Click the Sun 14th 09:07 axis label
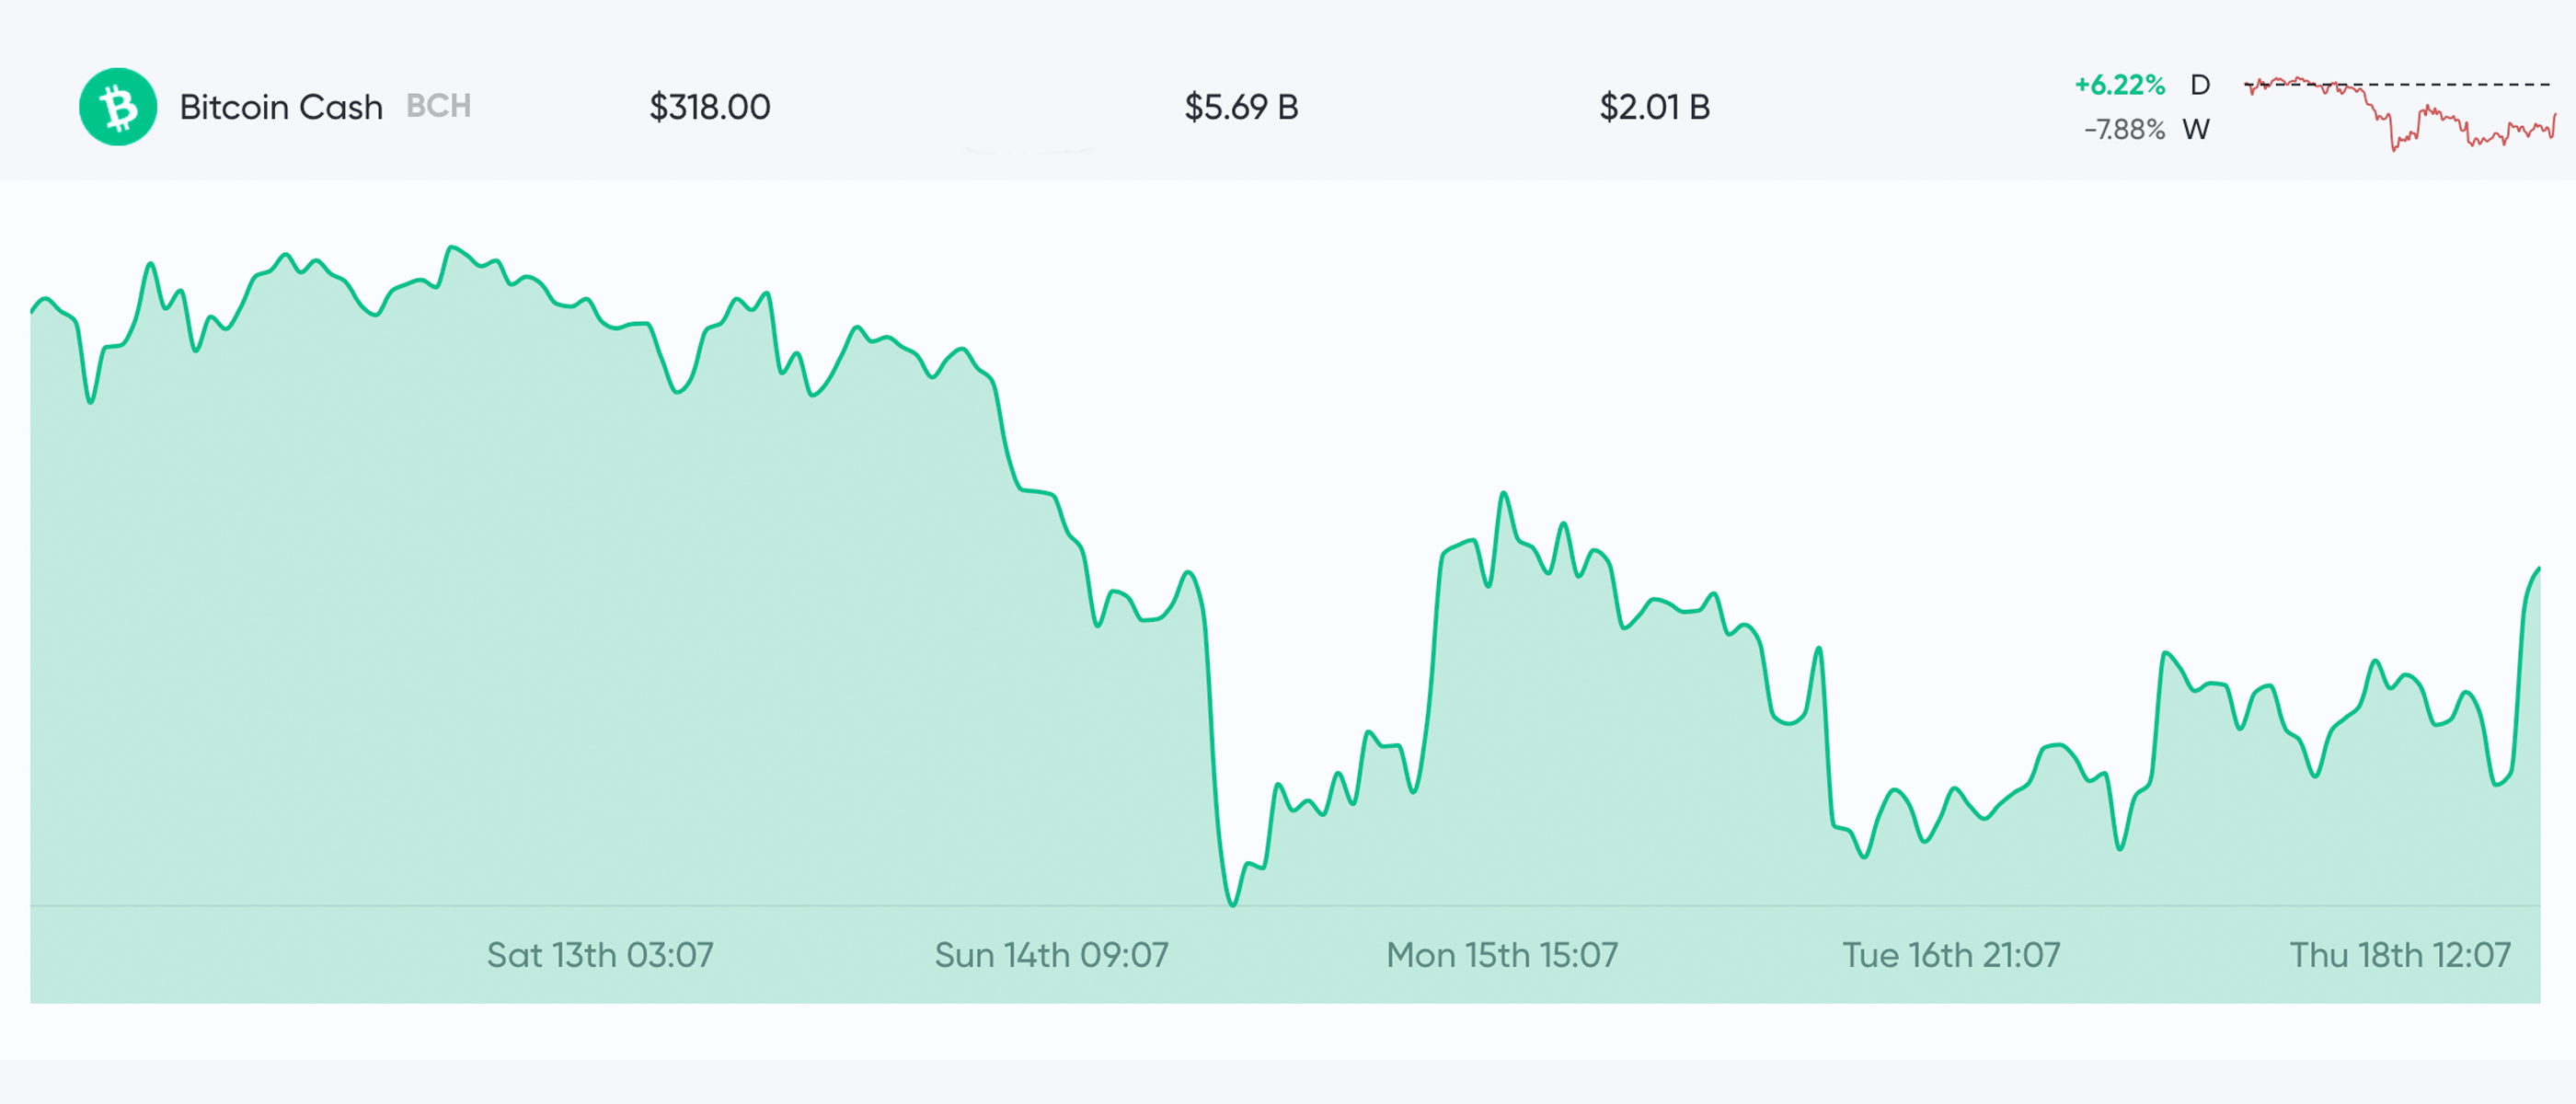 pos(1051,955)
